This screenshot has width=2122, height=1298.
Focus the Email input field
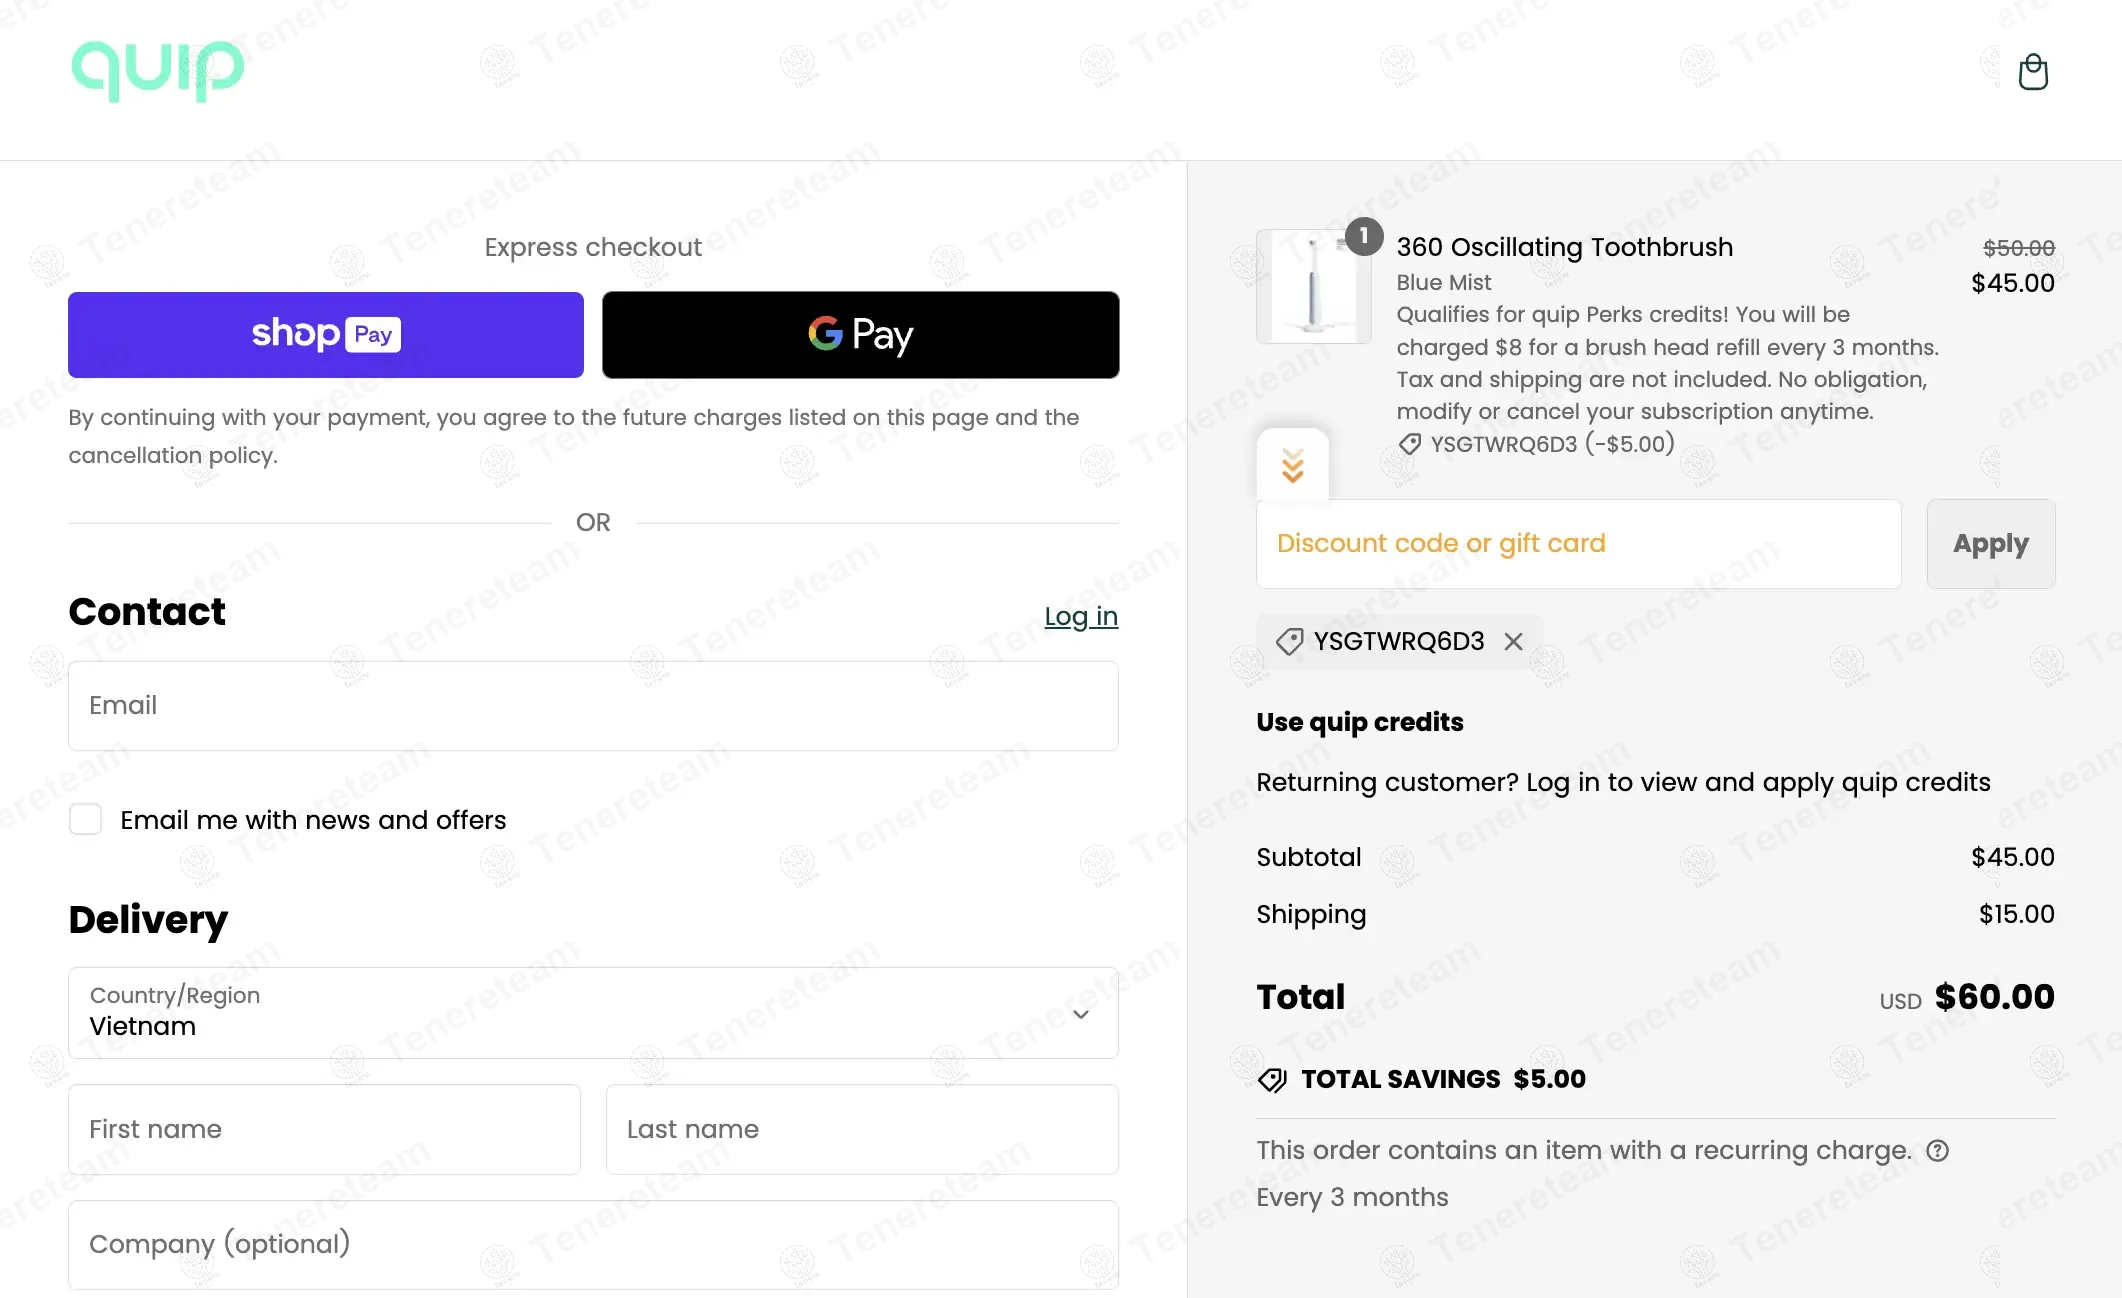[593, 706]
